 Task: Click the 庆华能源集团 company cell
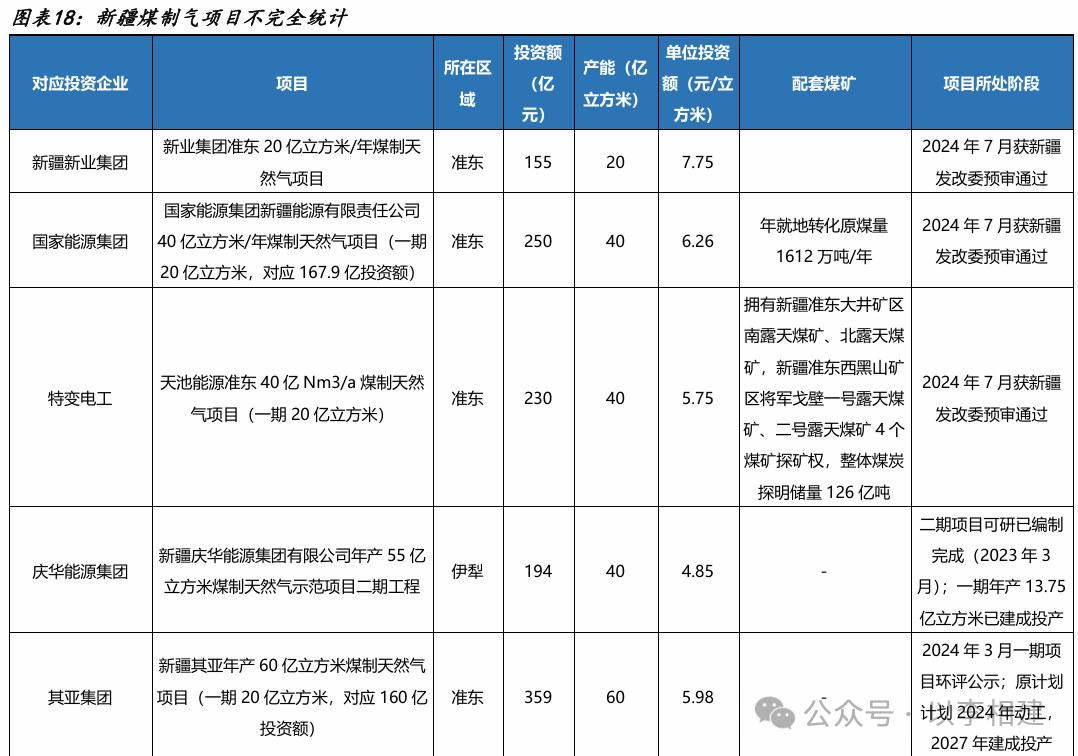[80, 571]
